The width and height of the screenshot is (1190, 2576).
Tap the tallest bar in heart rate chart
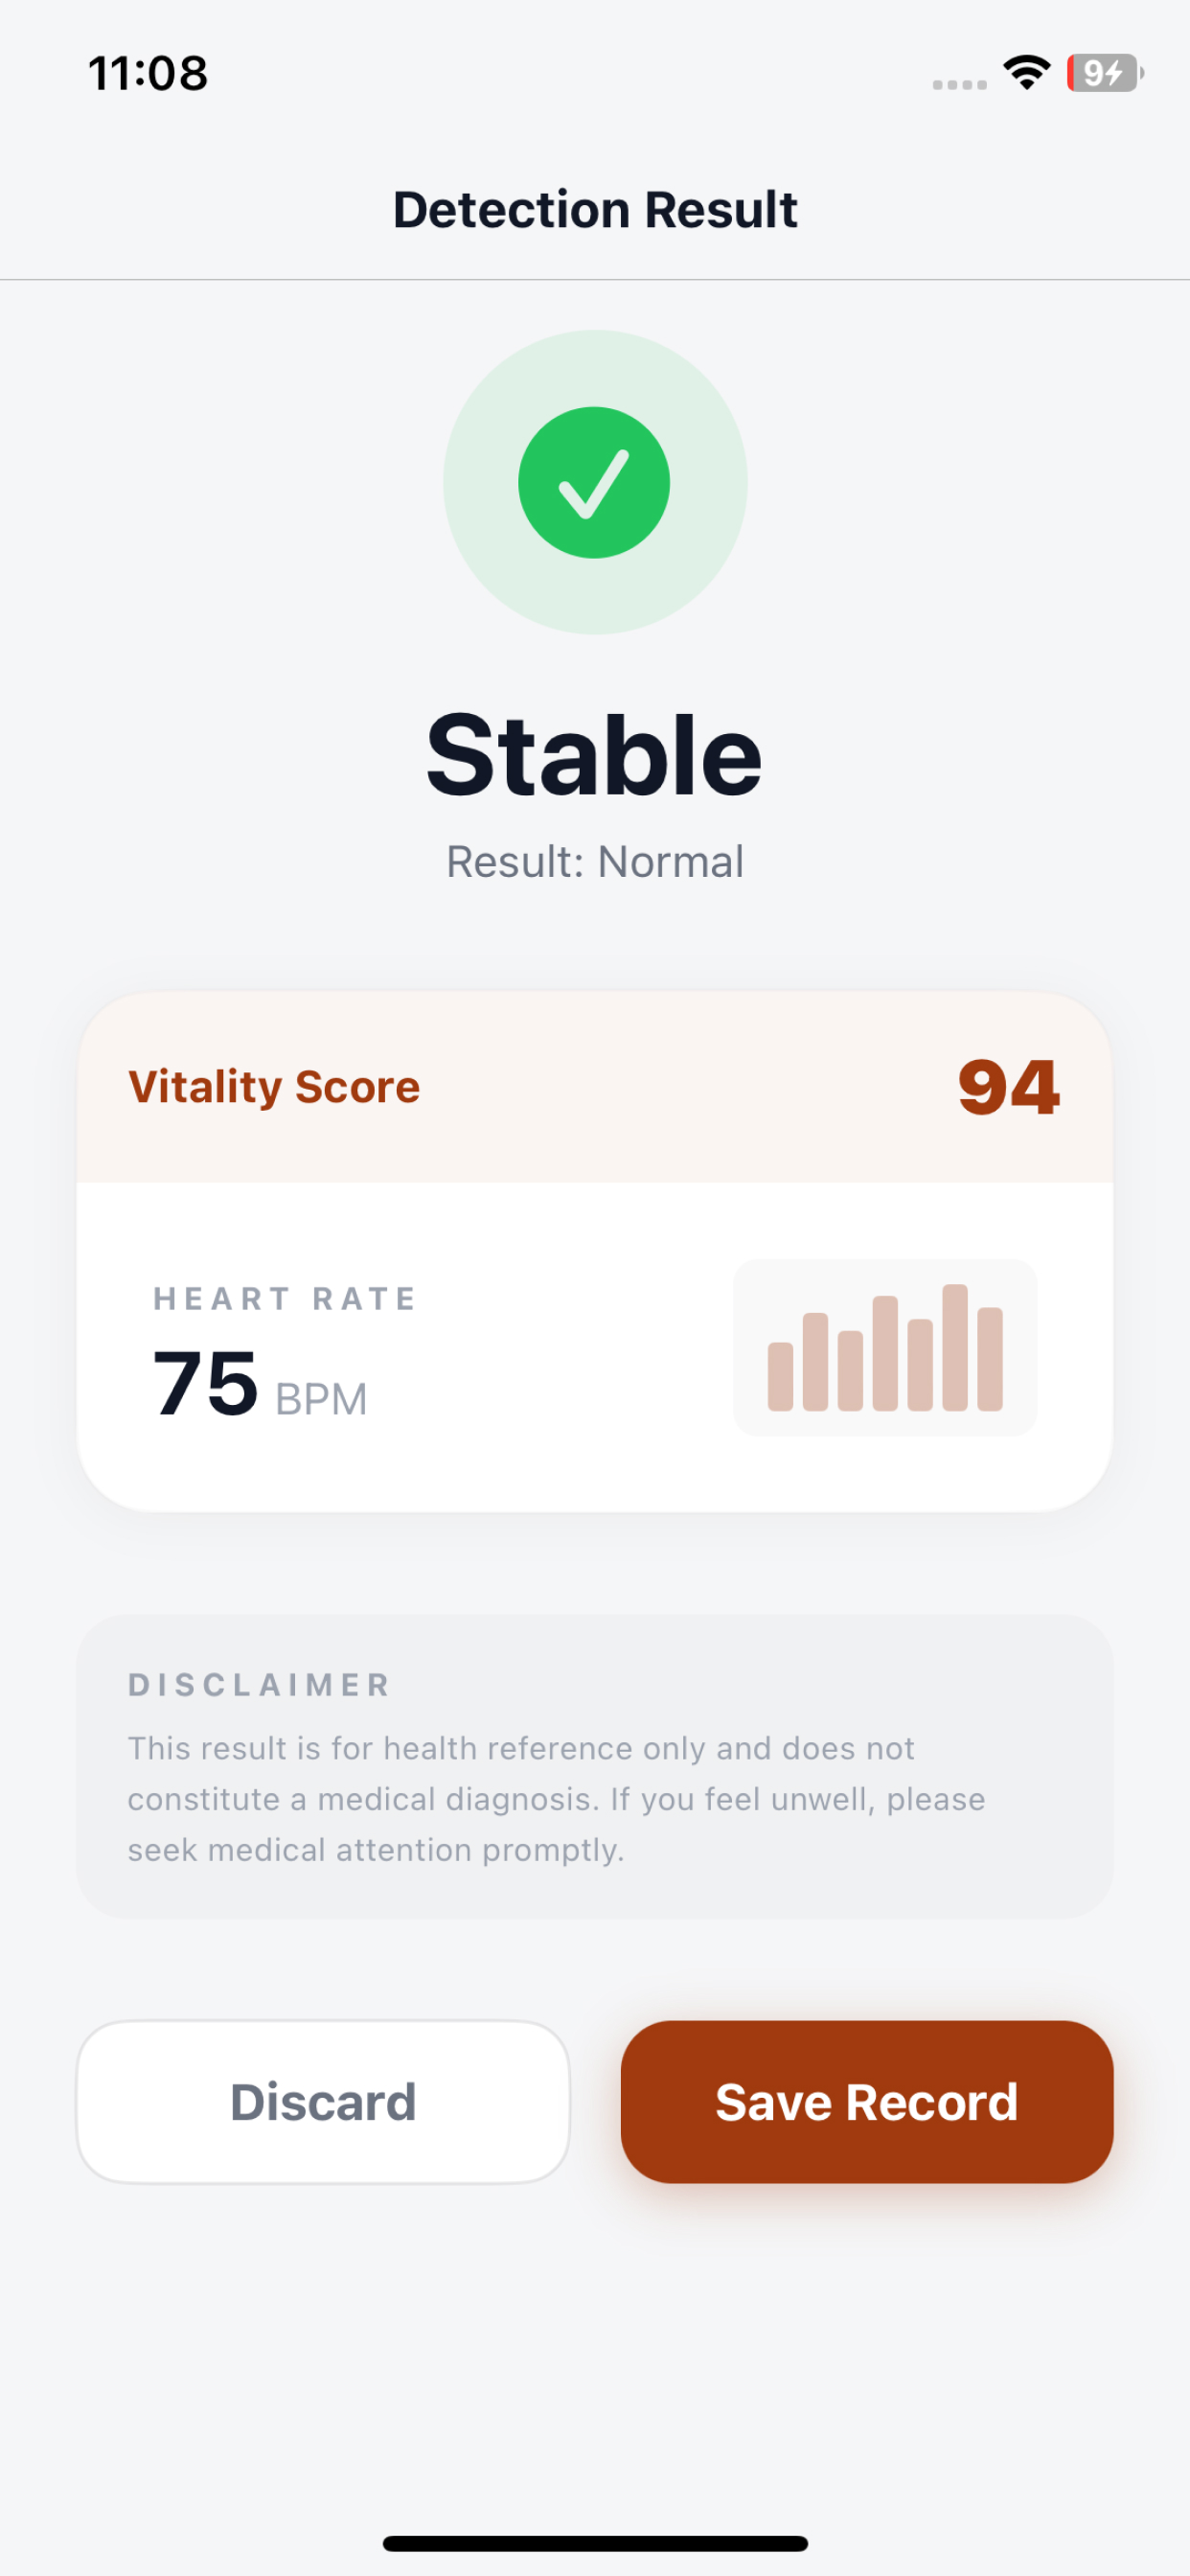click(955, 1347)
